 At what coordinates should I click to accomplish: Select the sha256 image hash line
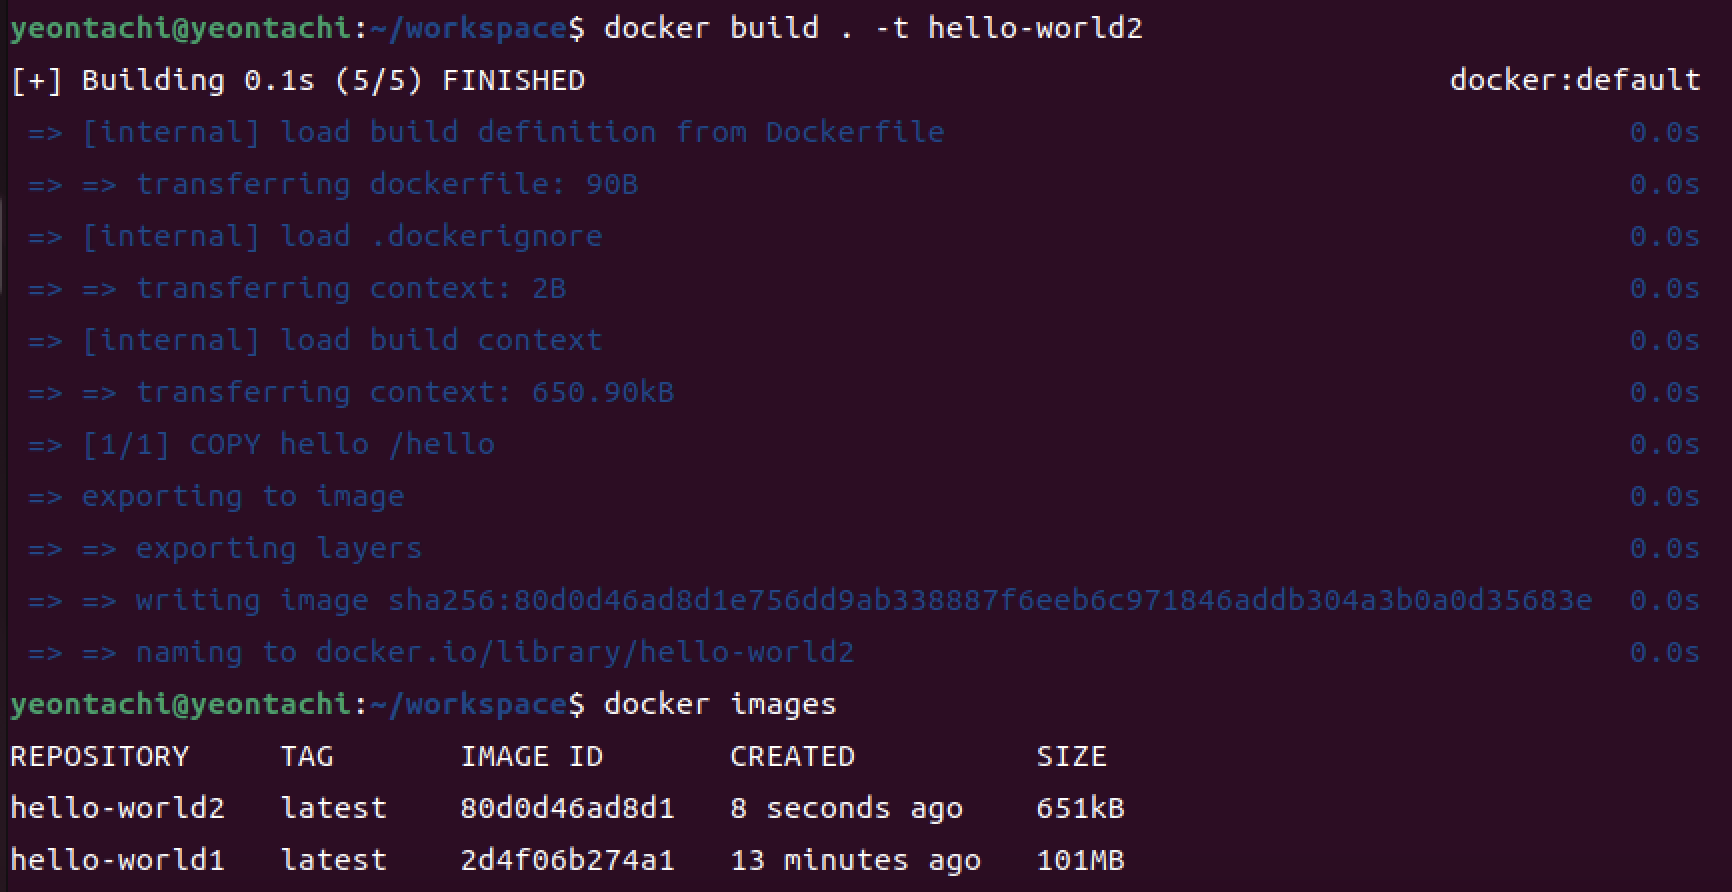pos(810,600)
